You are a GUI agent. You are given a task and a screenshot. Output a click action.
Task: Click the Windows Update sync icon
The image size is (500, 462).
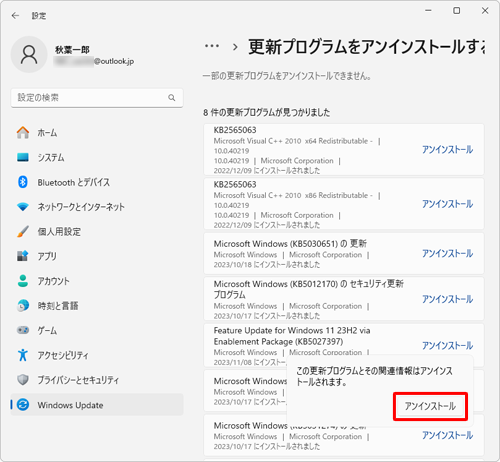click(x=23, y=405)
